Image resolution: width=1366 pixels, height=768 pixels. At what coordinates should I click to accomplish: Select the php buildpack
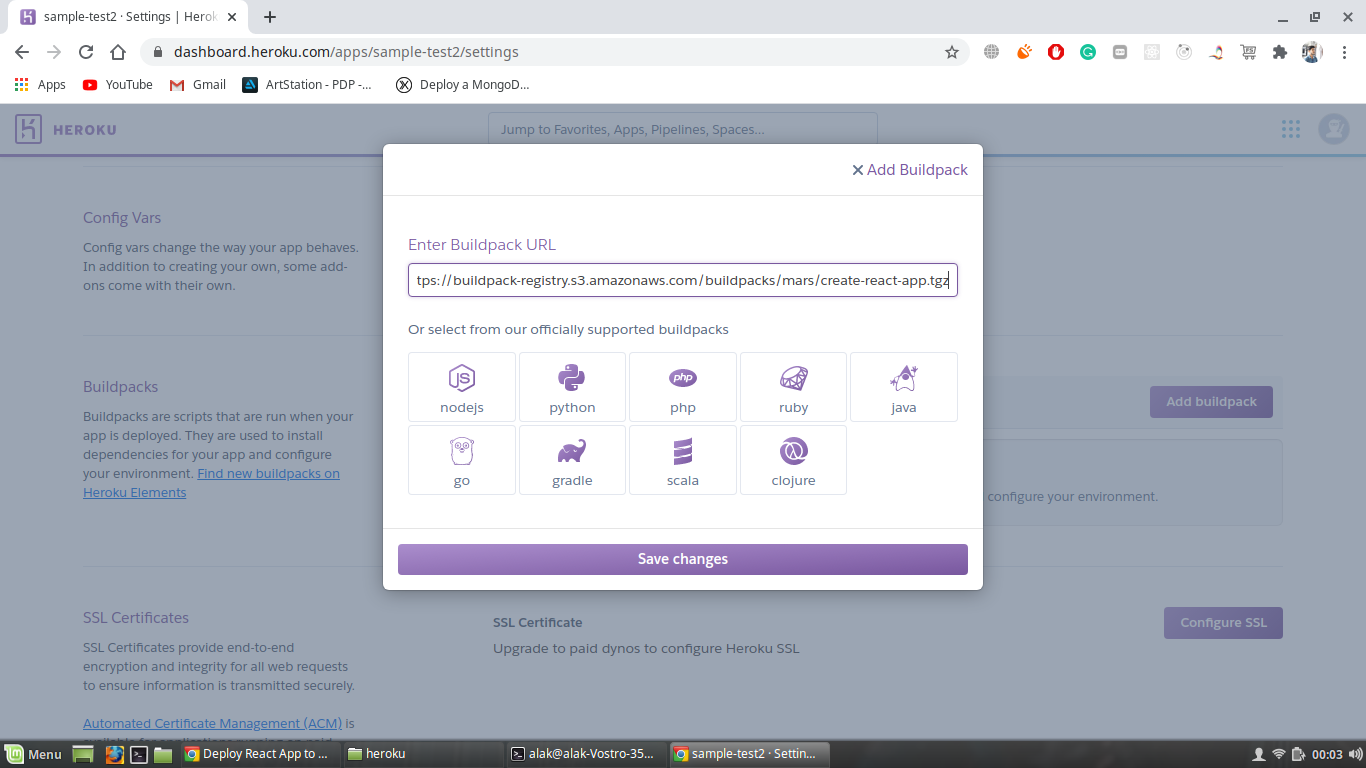point(683,387)
